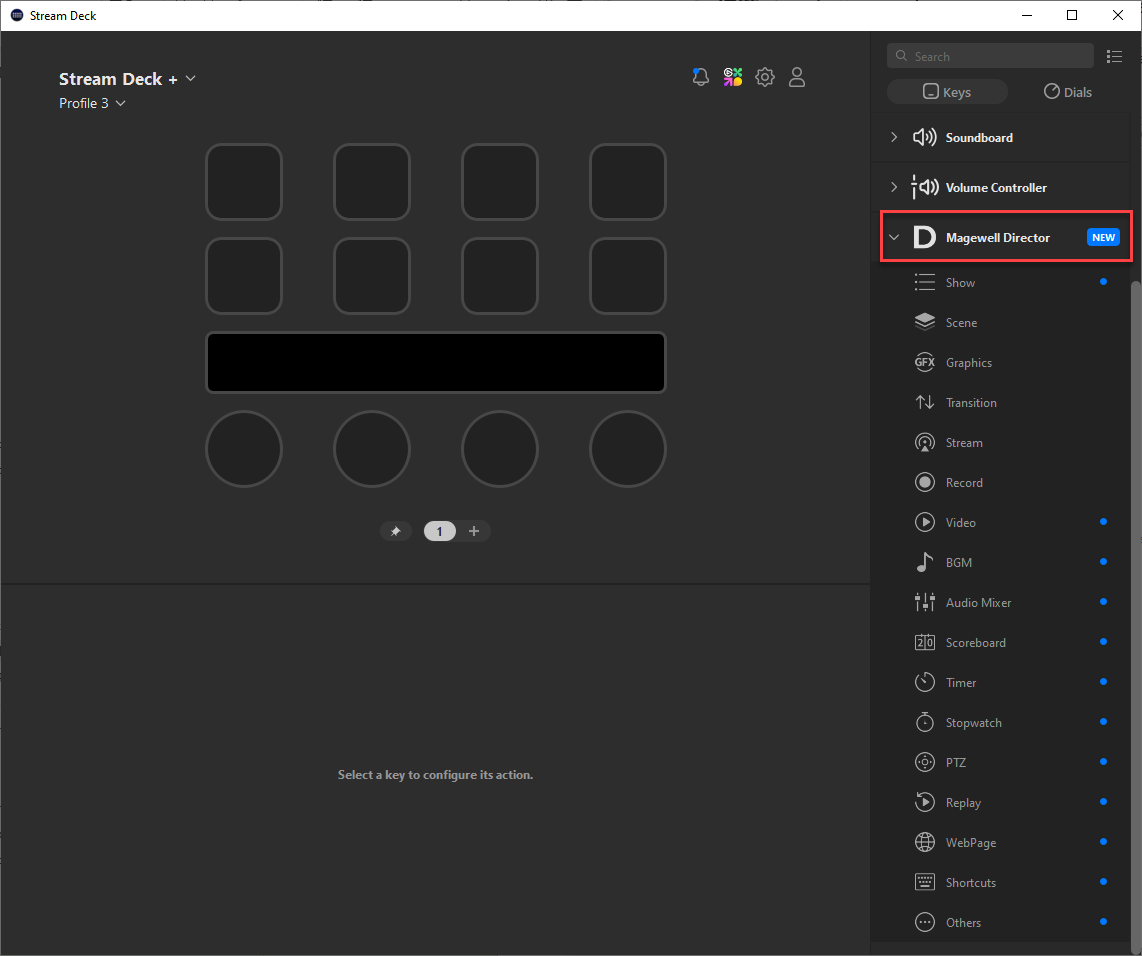Toggle the action list view icon
Screen dimensions: 1142x956
point(1114,56)
